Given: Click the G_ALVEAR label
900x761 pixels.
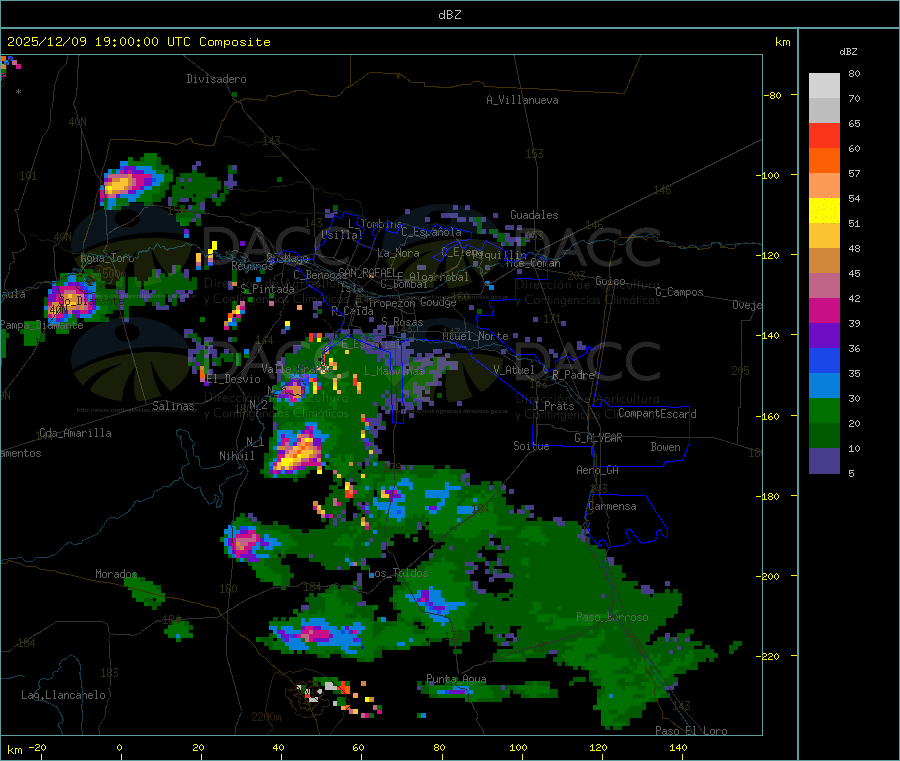Looking at the screenshot, I should pos(598,438).
